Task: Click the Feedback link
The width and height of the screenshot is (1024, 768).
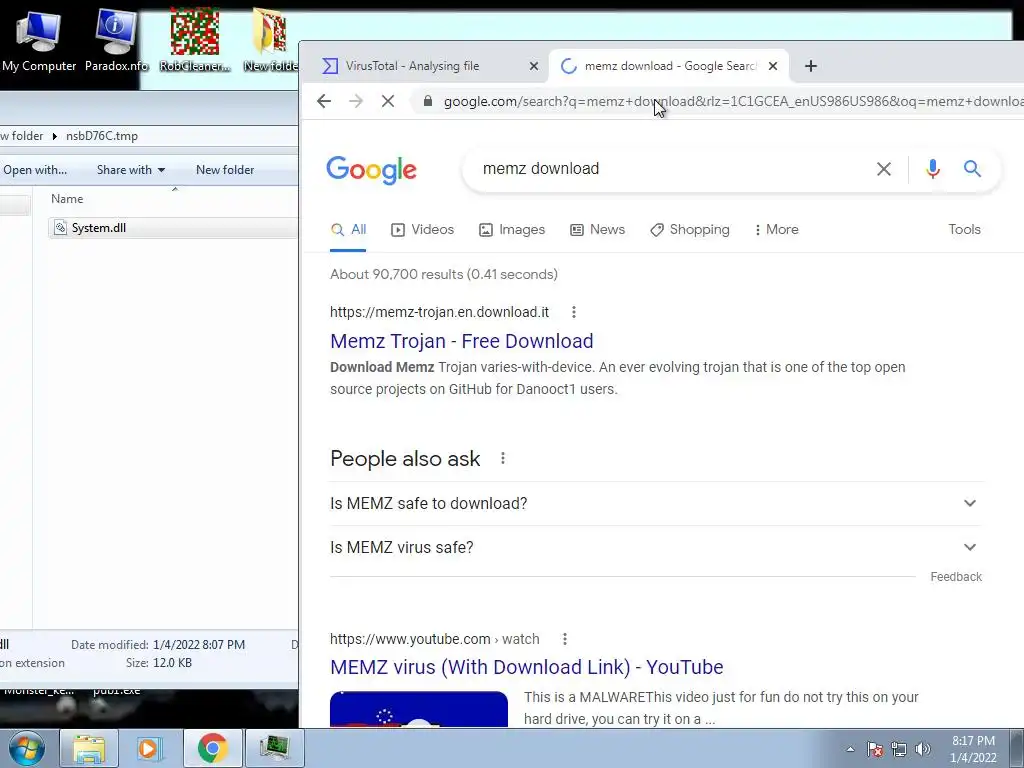Action: (x=955, y=577)
